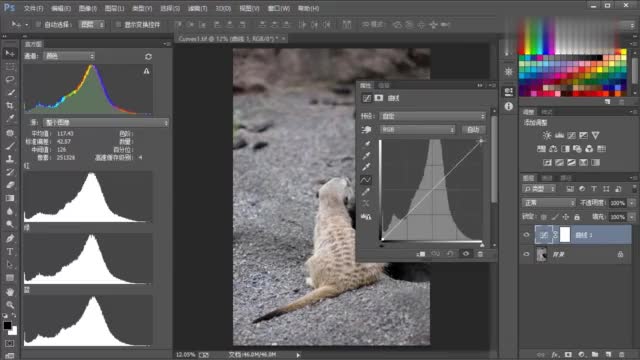The height and width of the screenshot is (360, 640).
Task: Enable the auto-select checkbox
Action: coord(38,24)
